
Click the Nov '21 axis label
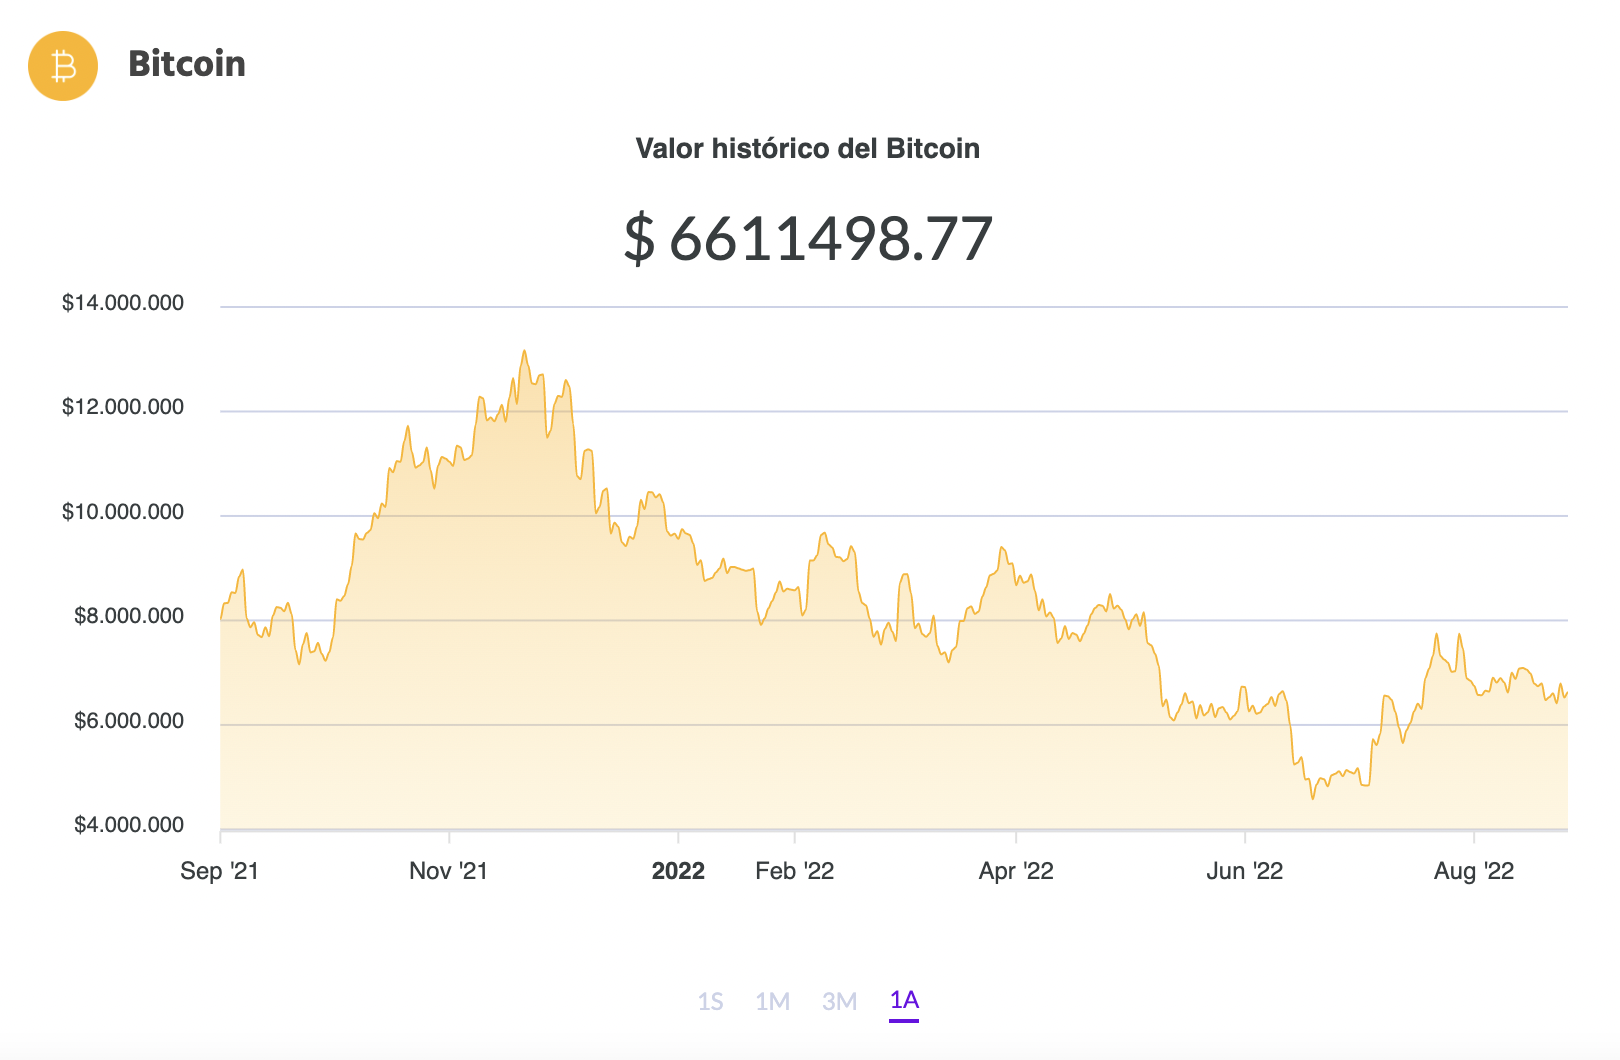(x=451, y=871)
